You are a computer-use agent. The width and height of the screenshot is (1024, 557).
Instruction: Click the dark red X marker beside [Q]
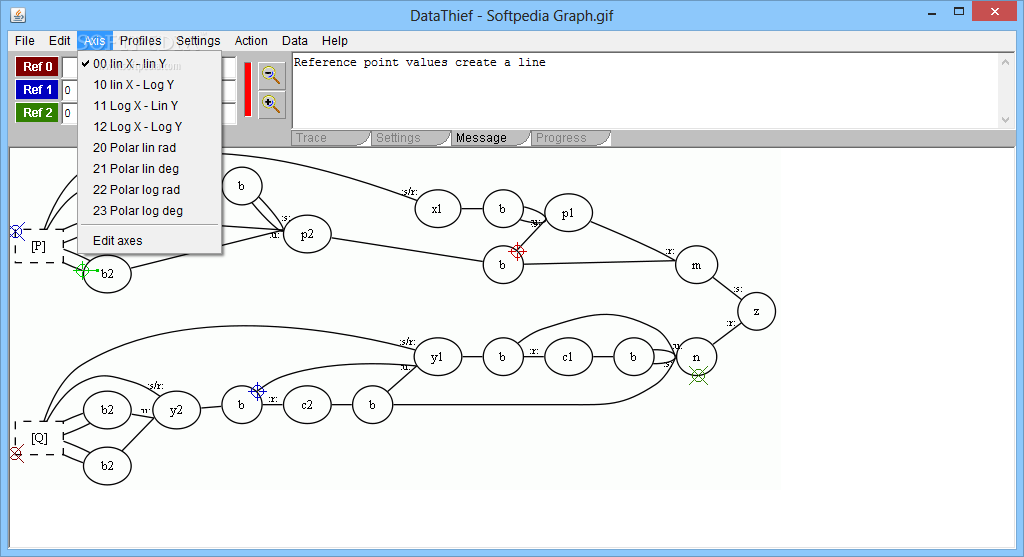[x=16, y=454]
